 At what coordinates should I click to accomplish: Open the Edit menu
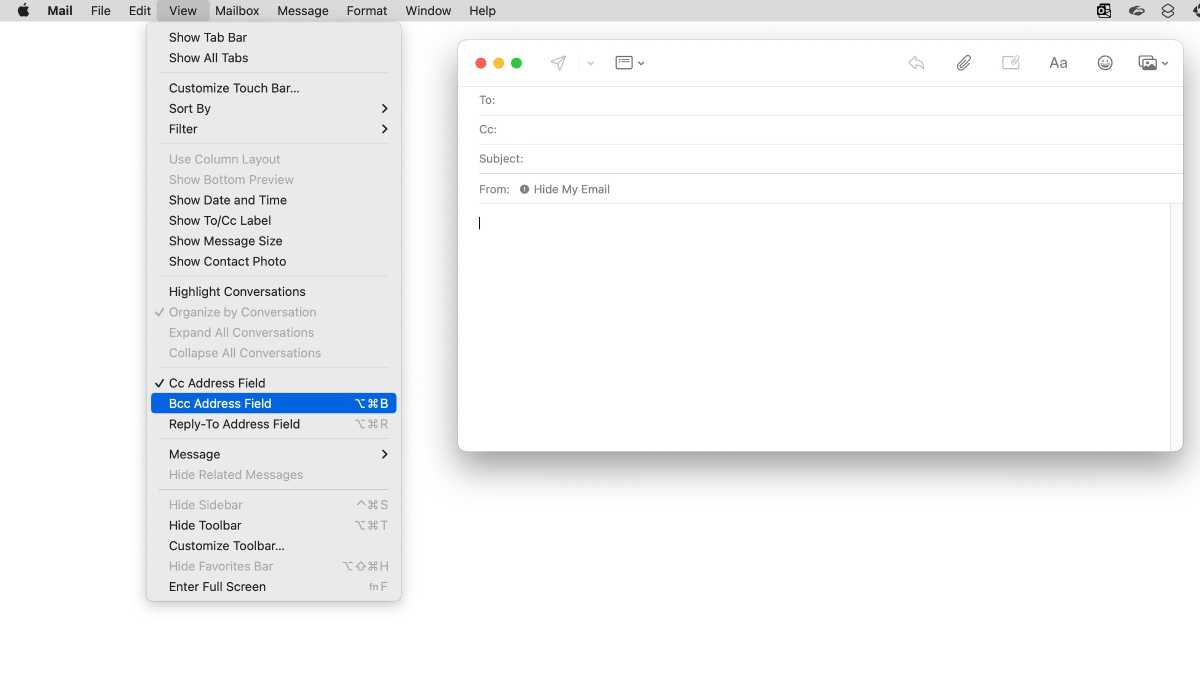point(140,11)
